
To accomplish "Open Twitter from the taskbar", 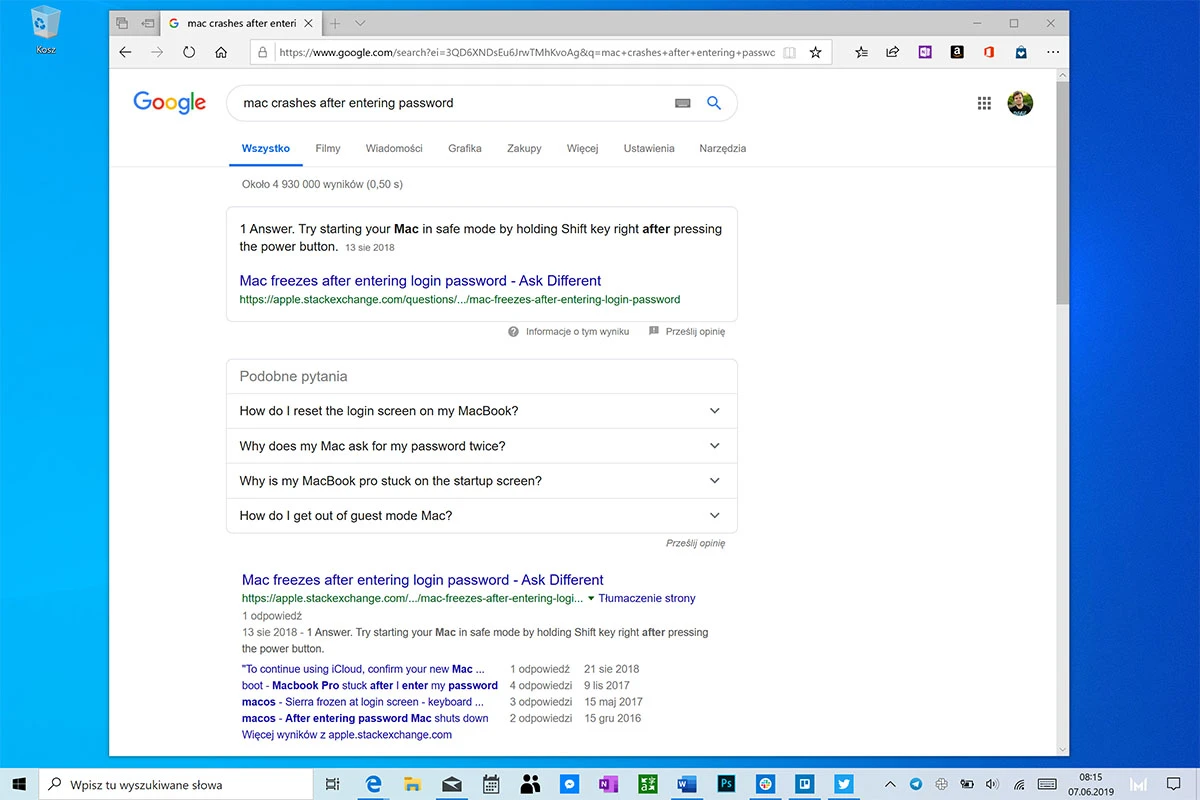I will (844, 784).
